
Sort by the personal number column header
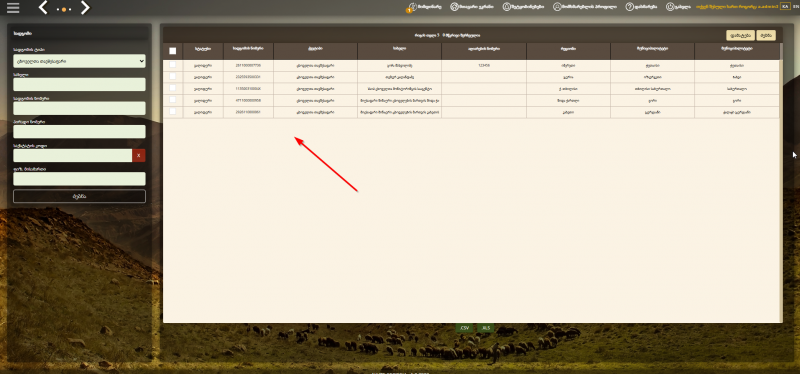(x=484, y=51)
